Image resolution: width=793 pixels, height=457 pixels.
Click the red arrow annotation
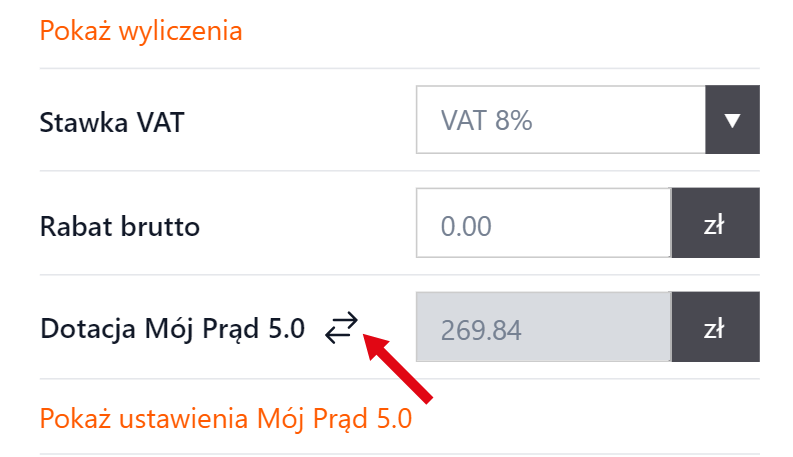[x=398, y=368]
